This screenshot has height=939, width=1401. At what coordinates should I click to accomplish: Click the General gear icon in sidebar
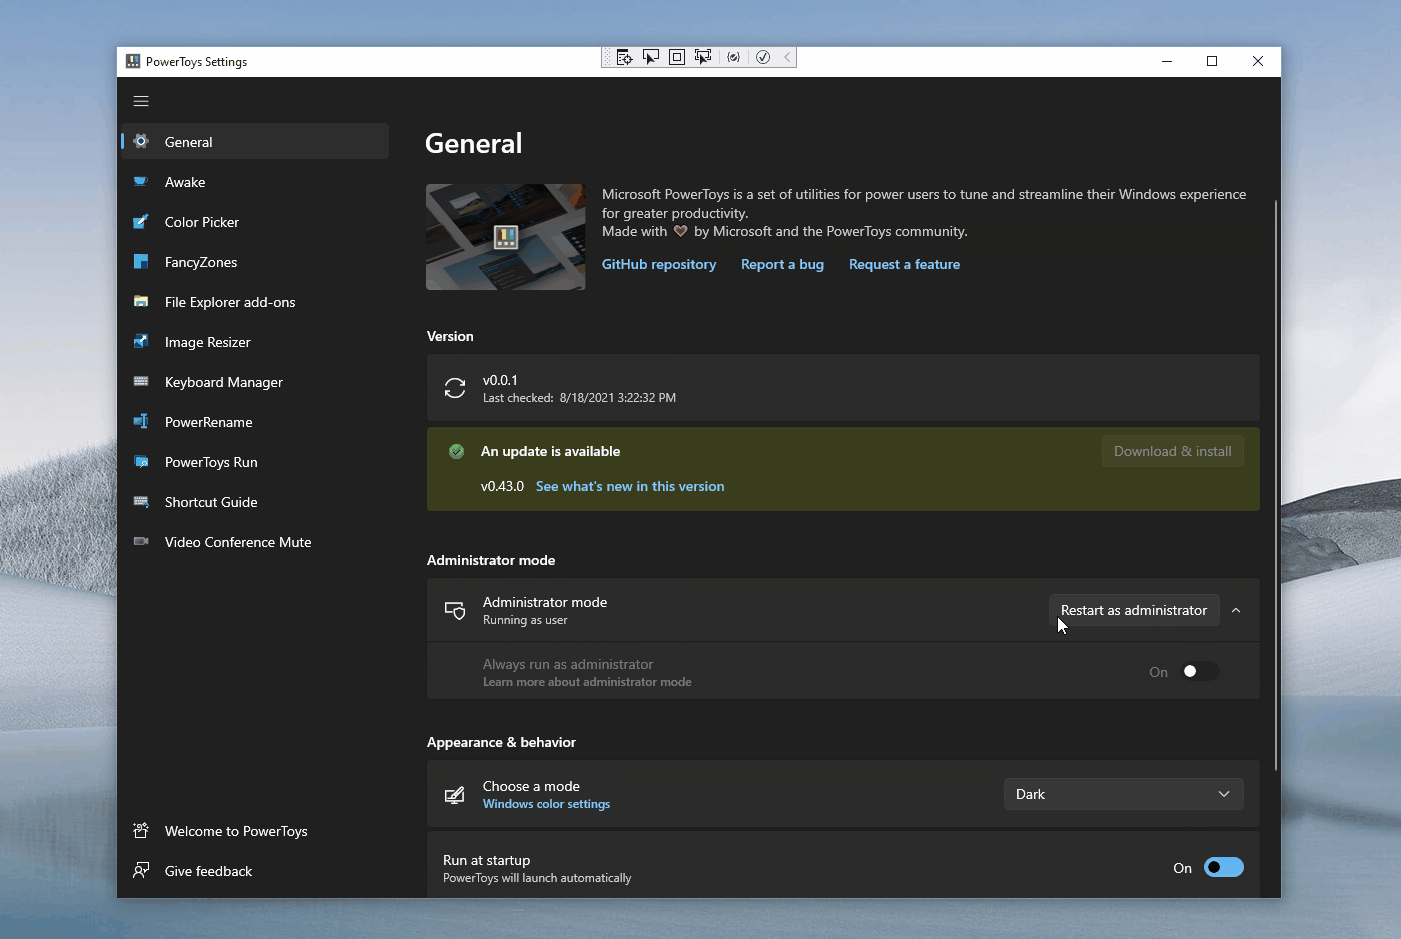coord(141,141)
